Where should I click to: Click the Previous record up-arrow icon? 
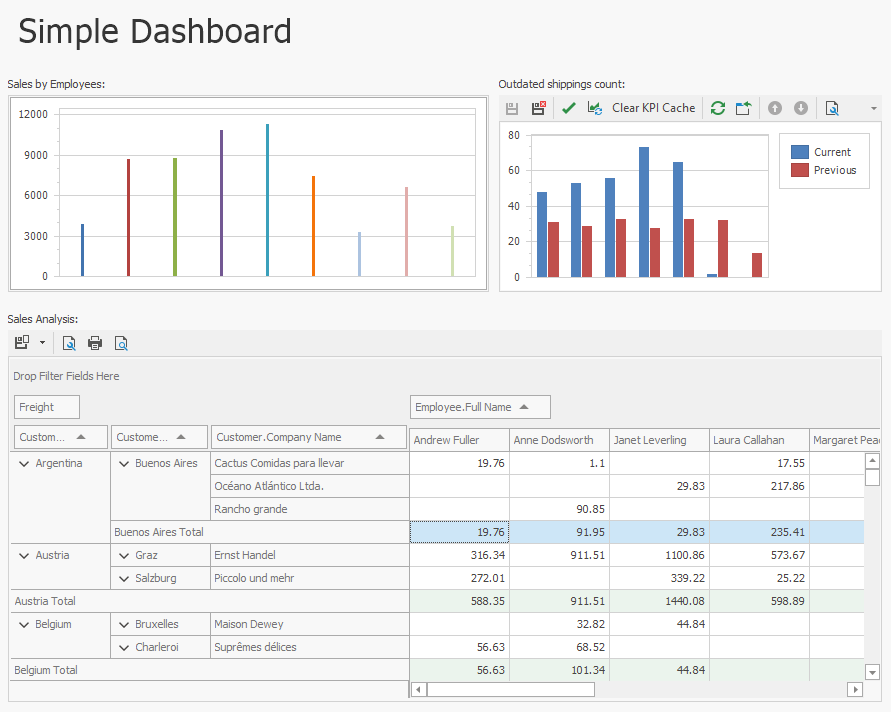coord(775,108)
